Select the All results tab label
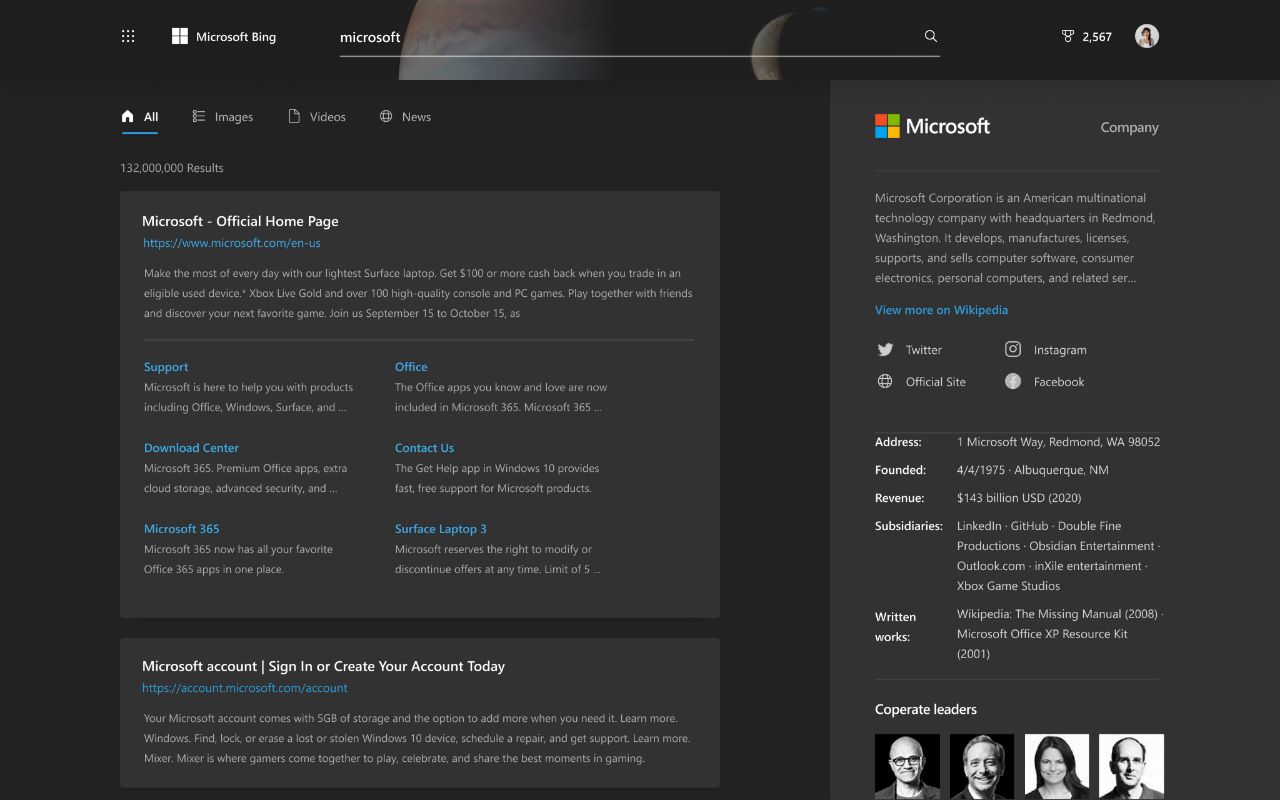The image size is (1280, 800). point(151,117)
